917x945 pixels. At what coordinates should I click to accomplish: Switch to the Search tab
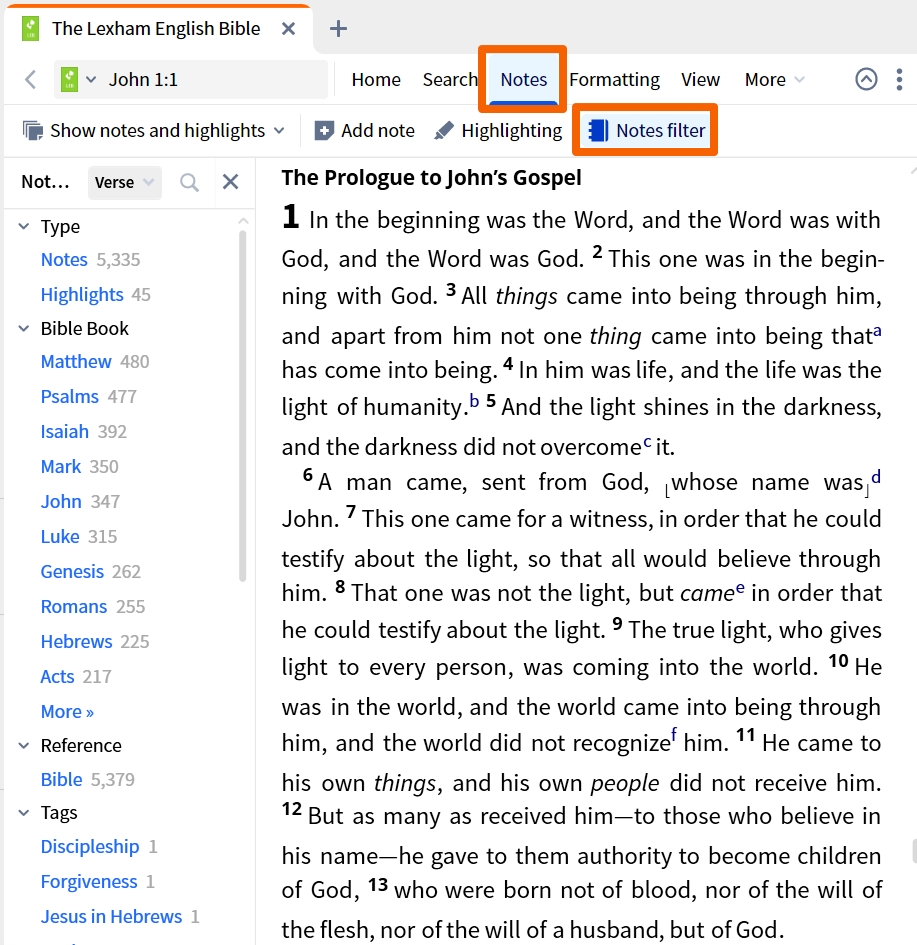tap(450, 80)
